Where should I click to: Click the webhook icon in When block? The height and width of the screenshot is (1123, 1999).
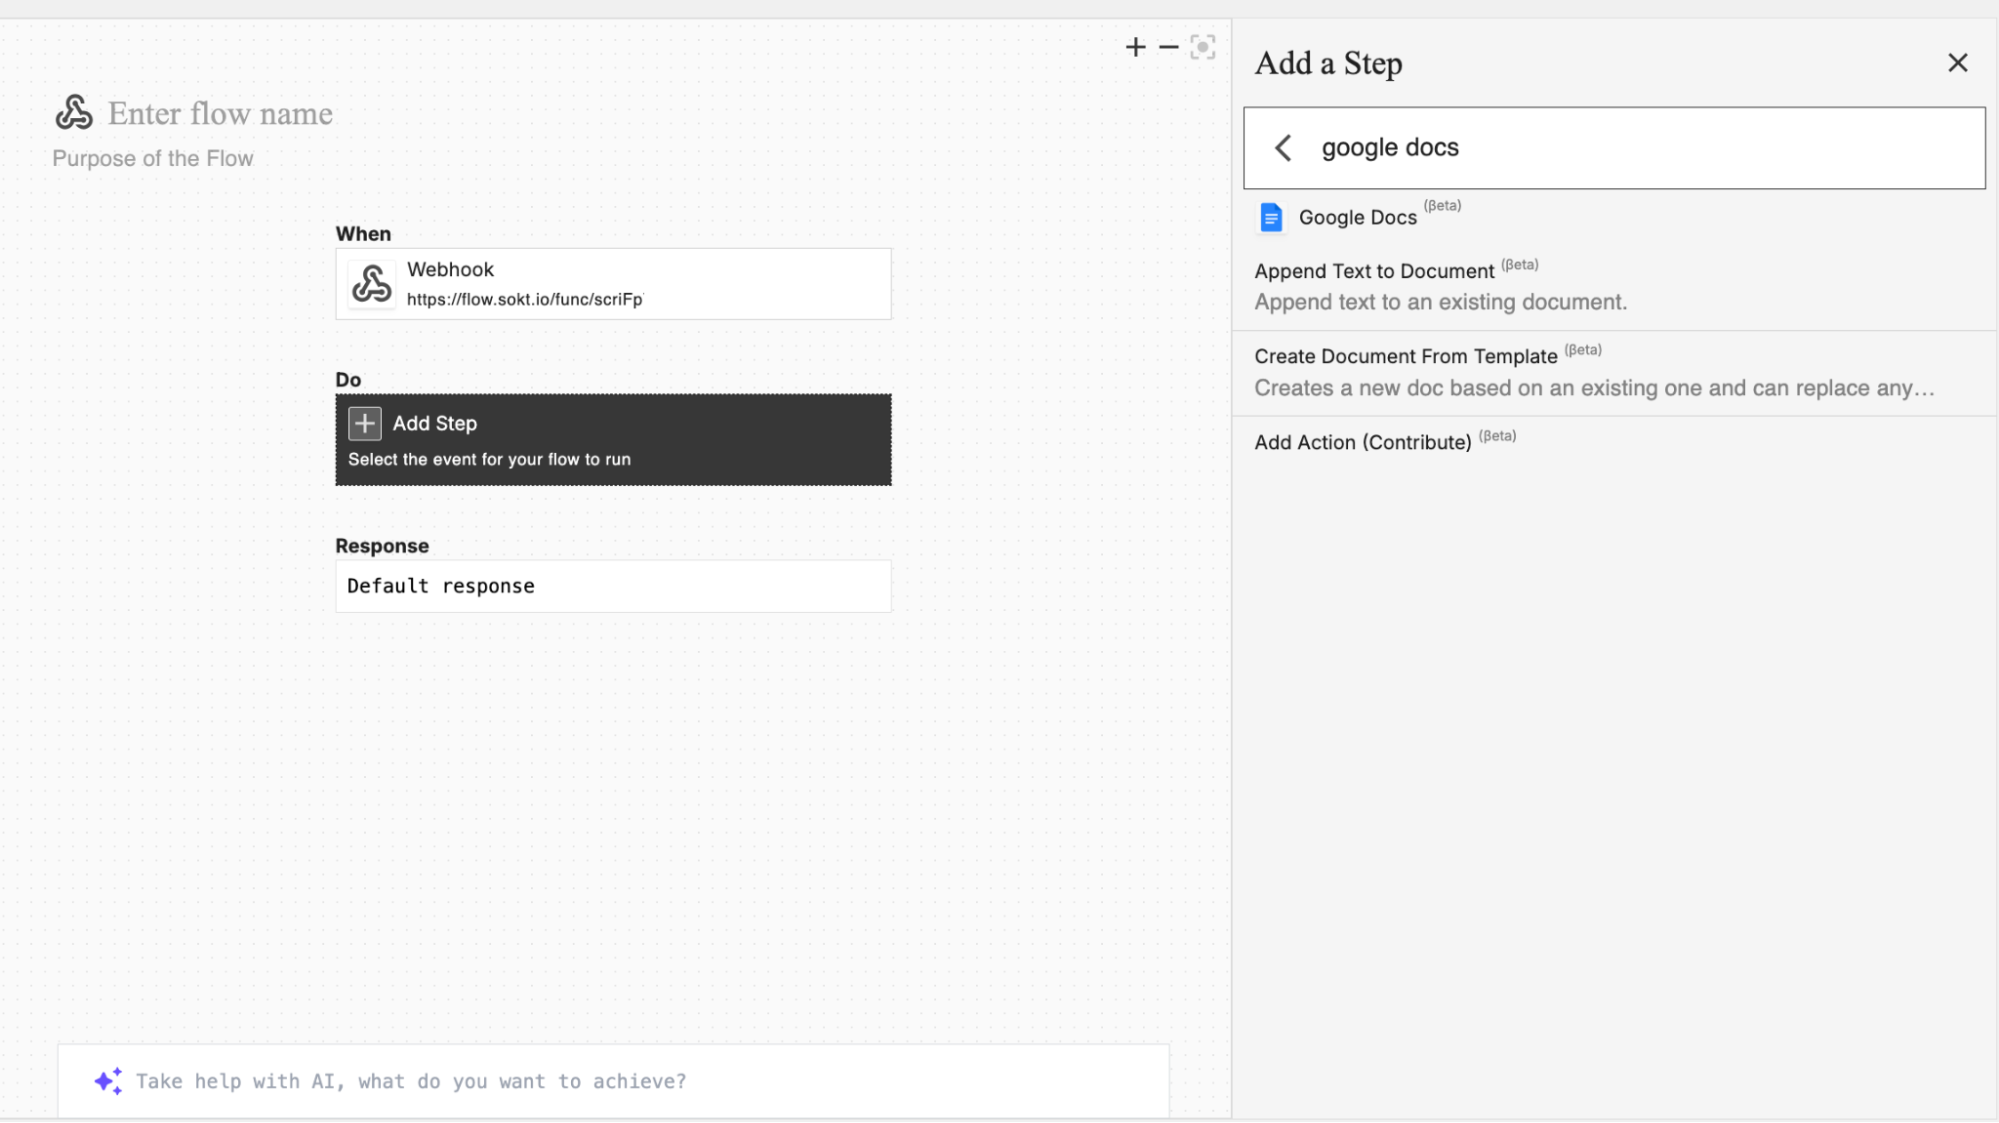(x=372, y=284)
